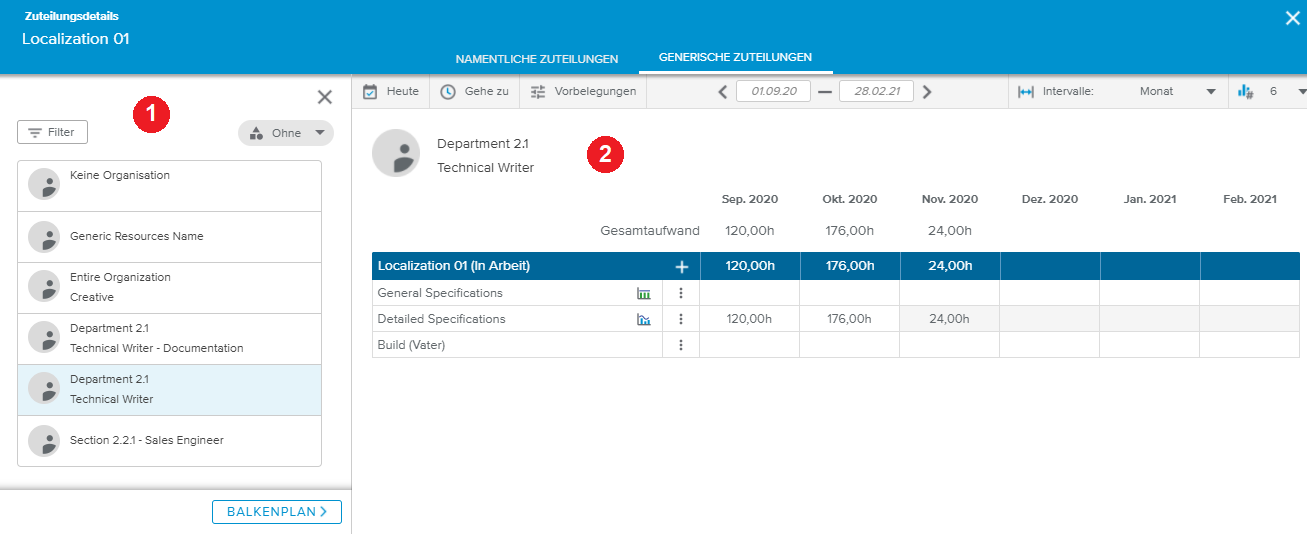The height and width of the screenshot is (534, 1307).
Task: Switch to Namentliche Zuteilungen tab
Action: pyautogui.click(x=536, y=59)
